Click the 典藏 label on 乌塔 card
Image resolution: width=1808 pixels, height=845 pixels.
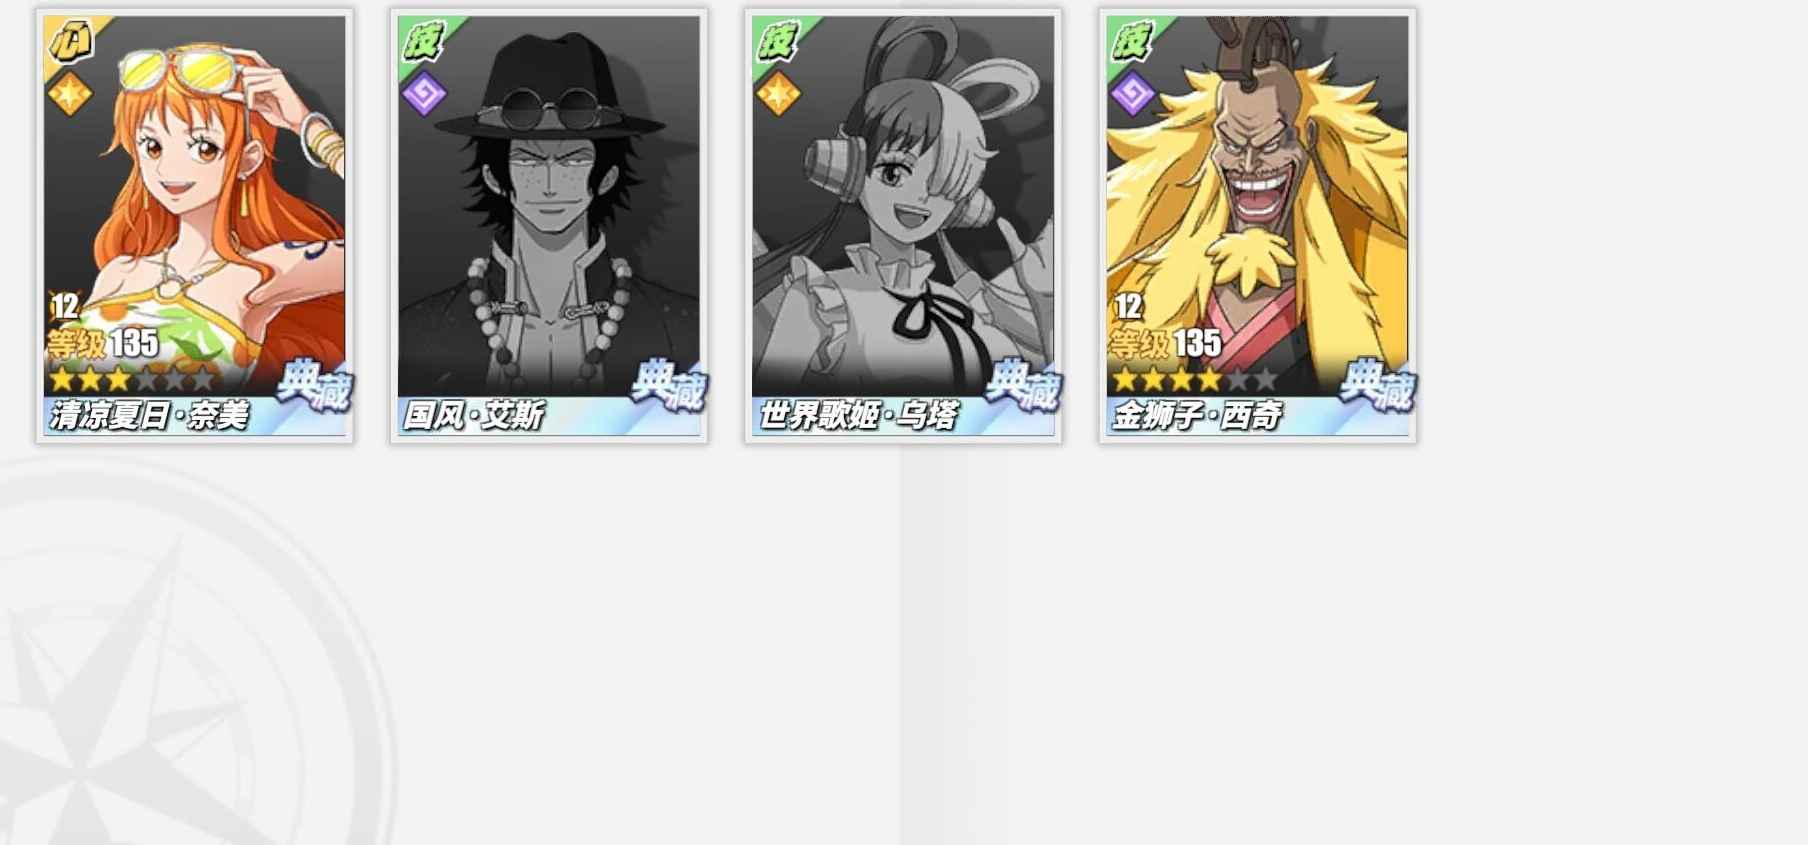click(1022, 385)
